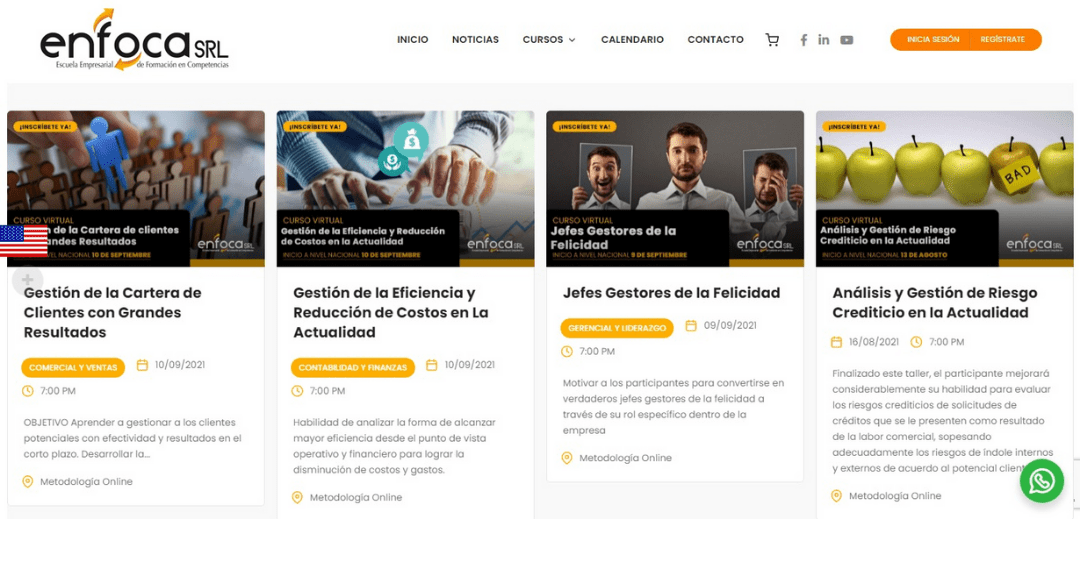The height and width of the screenshot is (565, 1080).
Task: Open the shopping cart icon
Action: [772, 40]
